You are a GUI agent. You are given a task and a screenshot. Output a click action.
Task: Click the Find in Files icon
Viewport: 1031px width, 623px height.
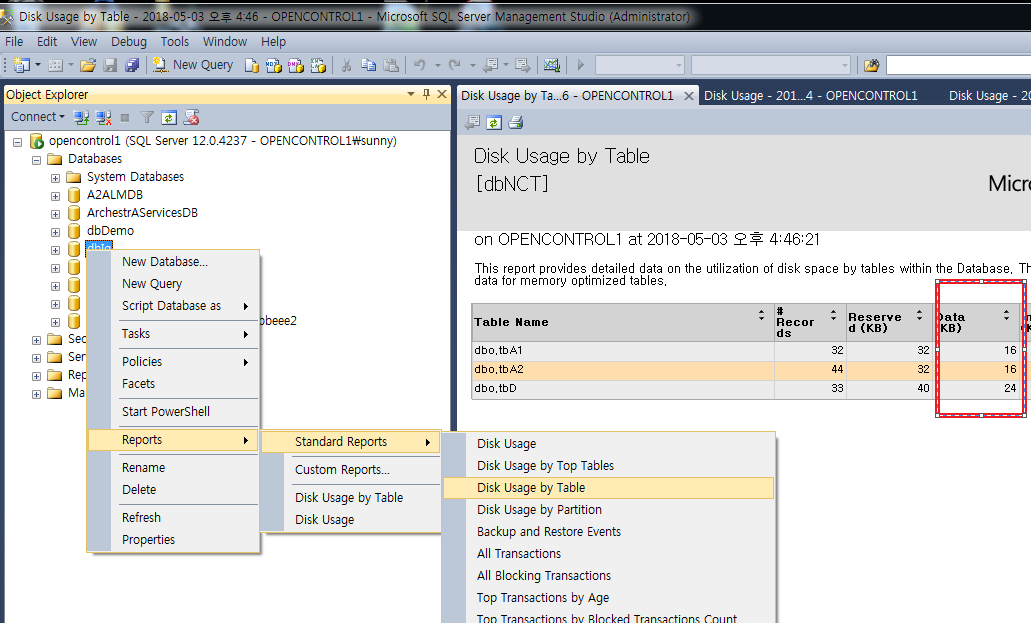(x=871, y=65)
